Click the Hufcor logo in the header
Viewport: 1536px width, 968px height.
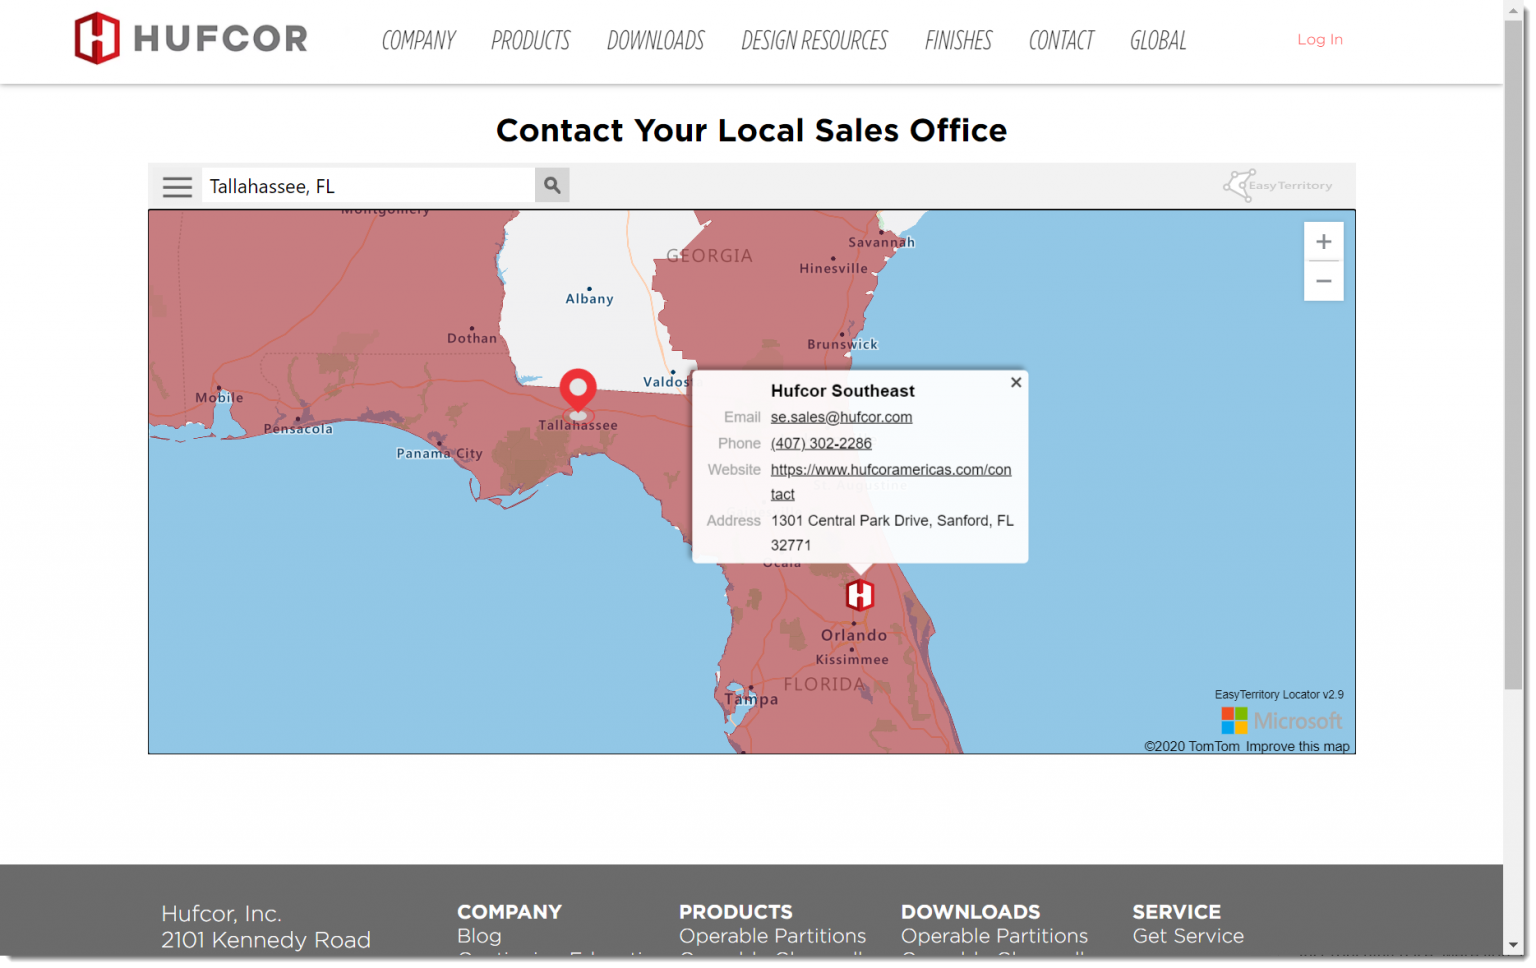pyautogui.click(x=190, y=37)
